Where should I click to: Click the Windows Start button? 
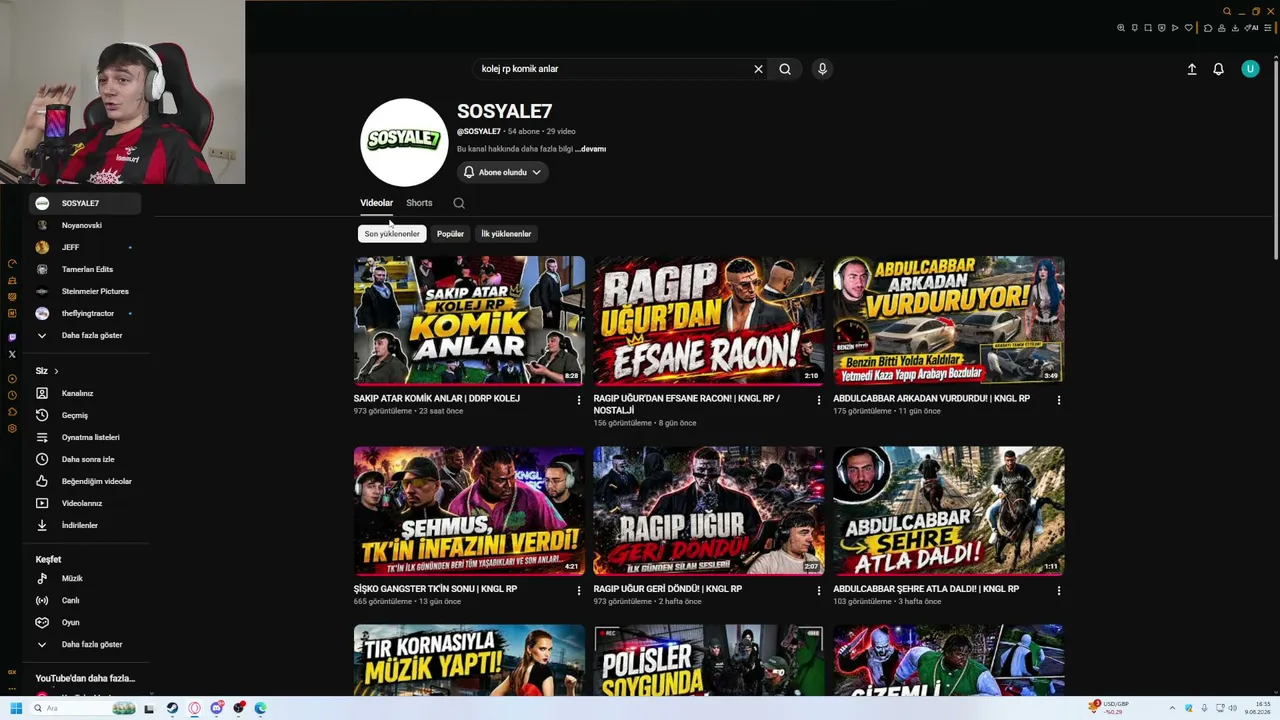coord(16,708)
